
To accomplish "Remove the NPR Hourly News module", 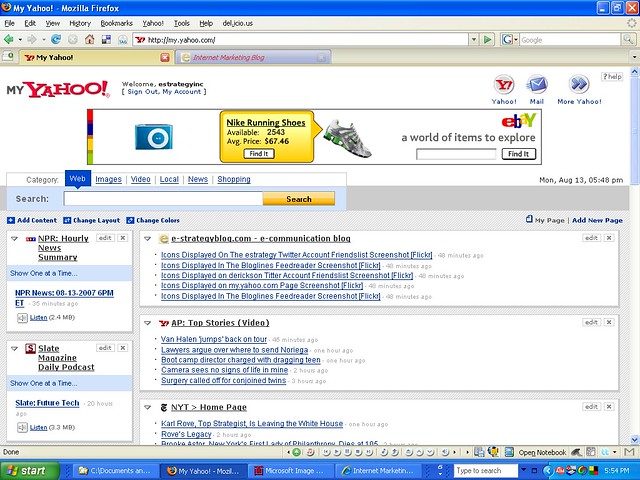I will tap(122, 238).
